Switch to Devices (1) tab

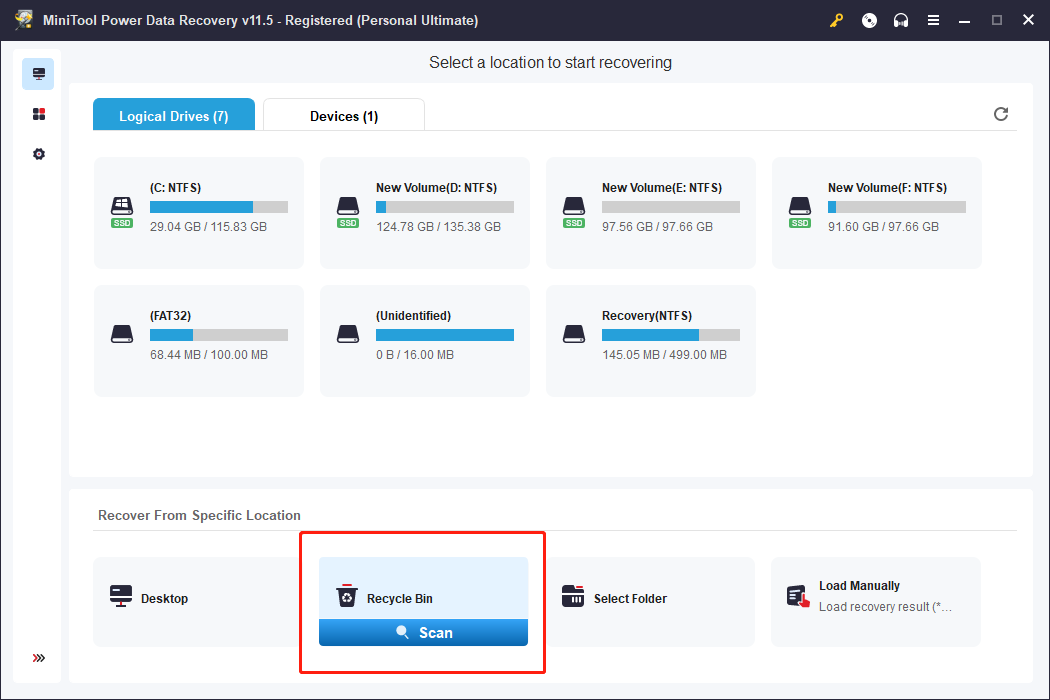pos(344,115)
